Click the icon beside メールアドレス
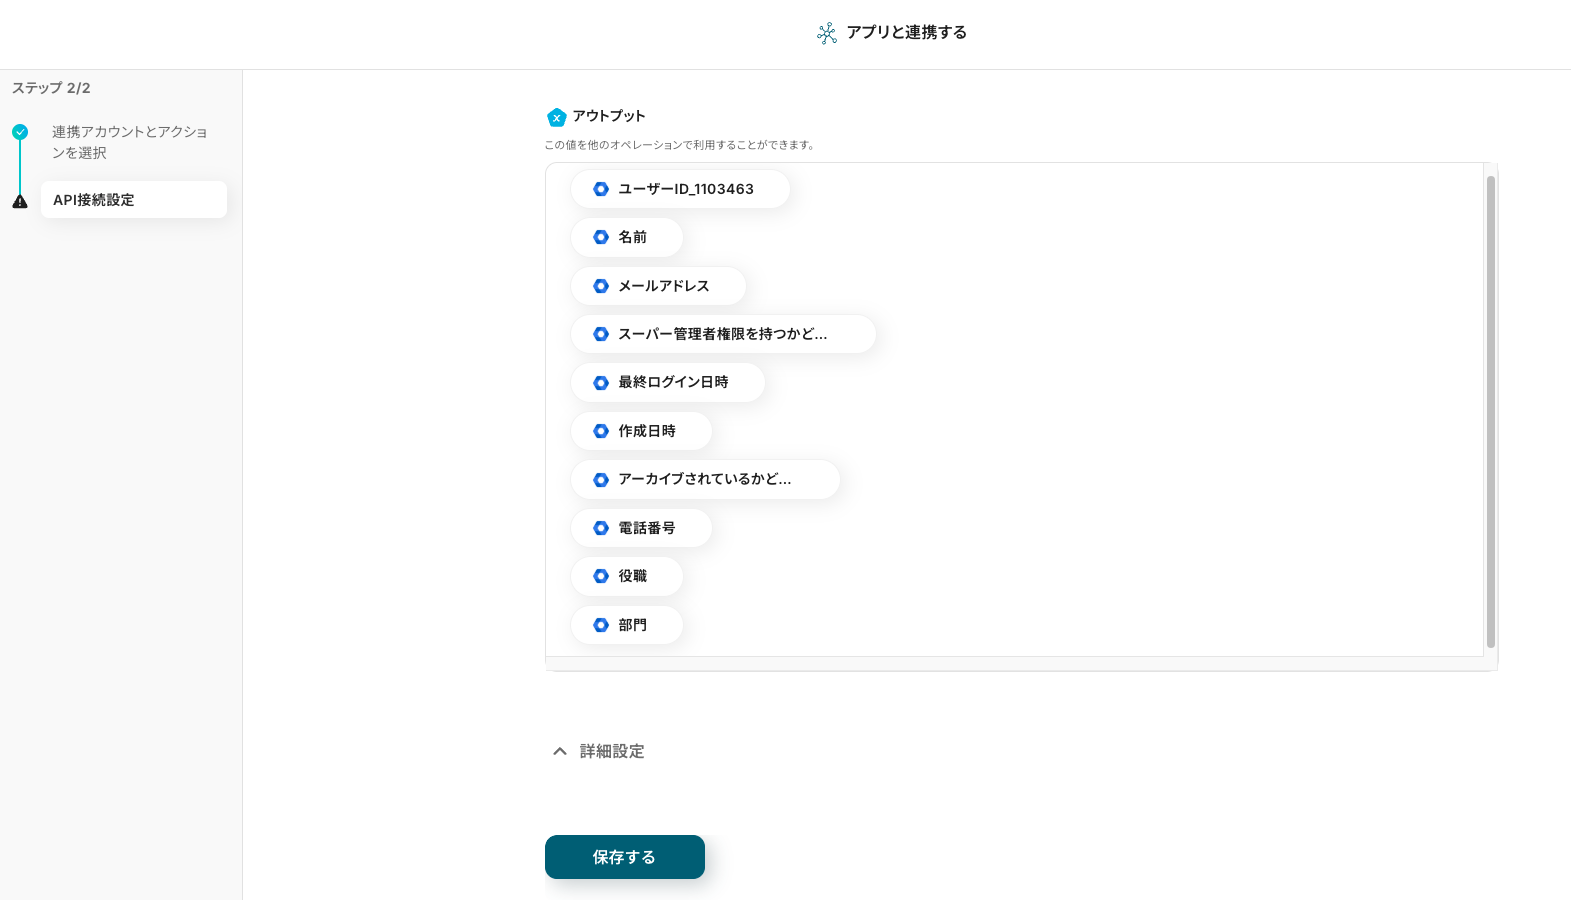 [x=601, y=286]
